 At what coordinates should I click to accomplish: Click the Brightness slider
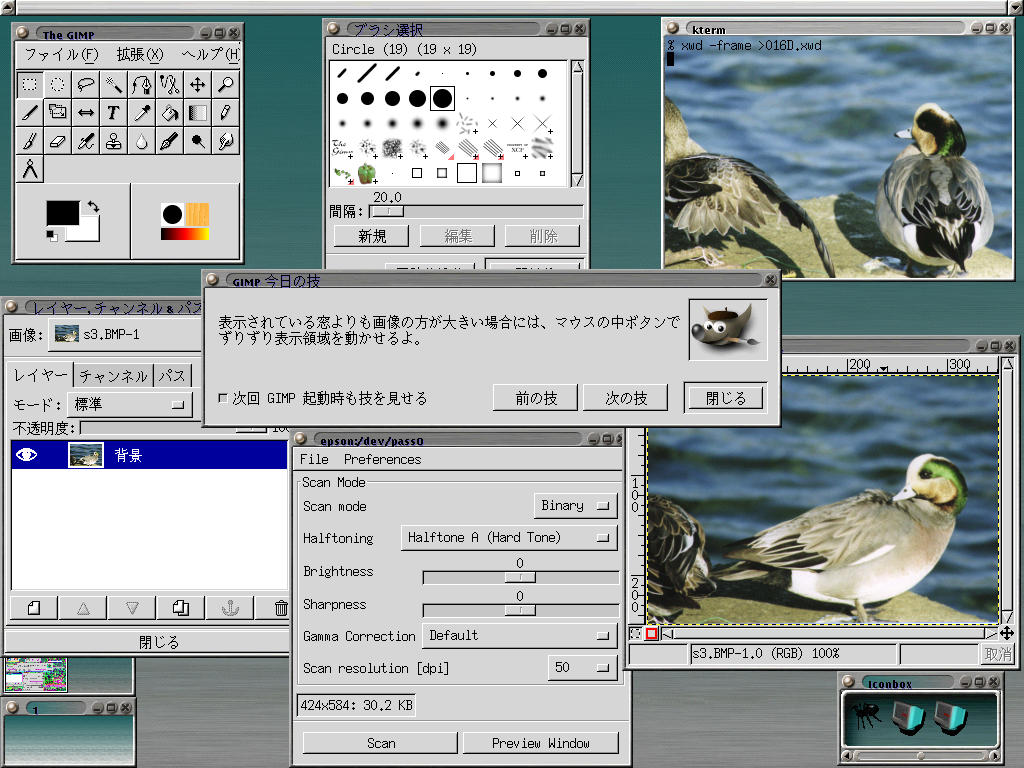[x=520, y=577]
